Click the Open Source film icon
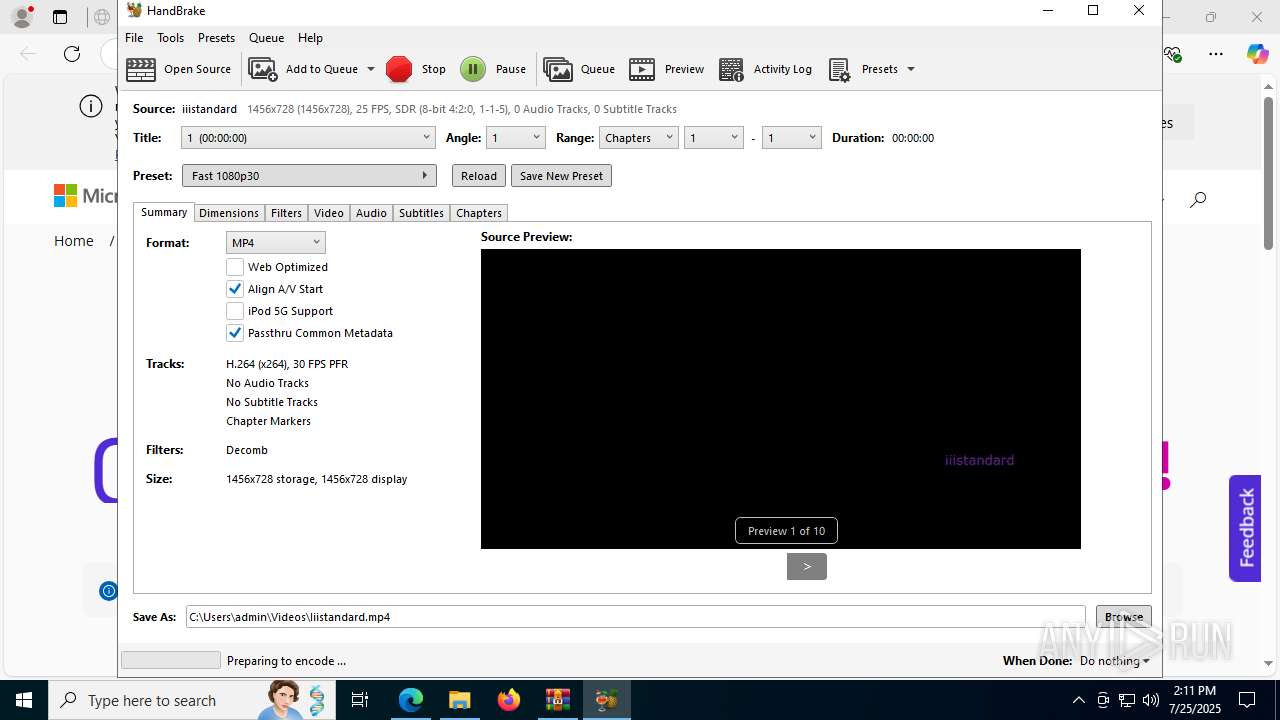1280x720 pixels. coord(141,69)
